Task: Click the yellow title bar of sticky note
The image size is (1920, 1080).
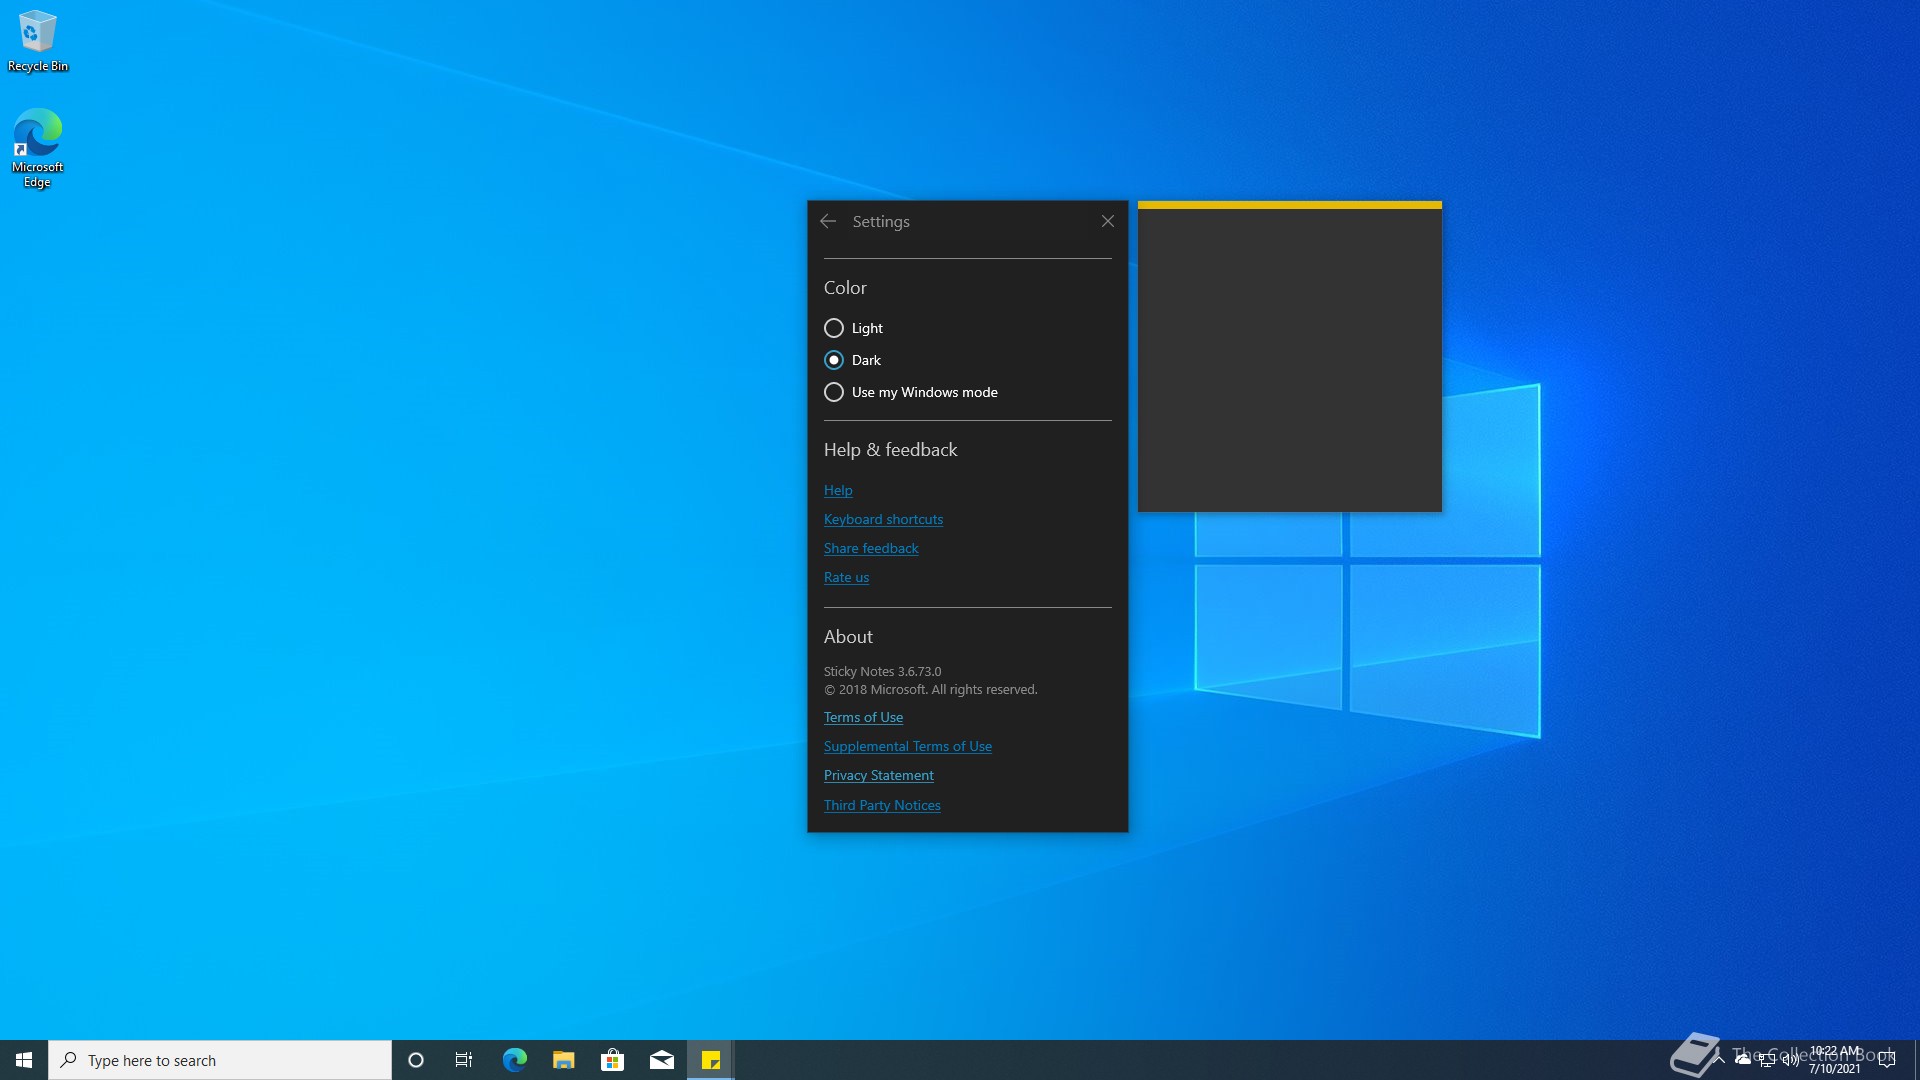Action: click(x=1290, y=205)
